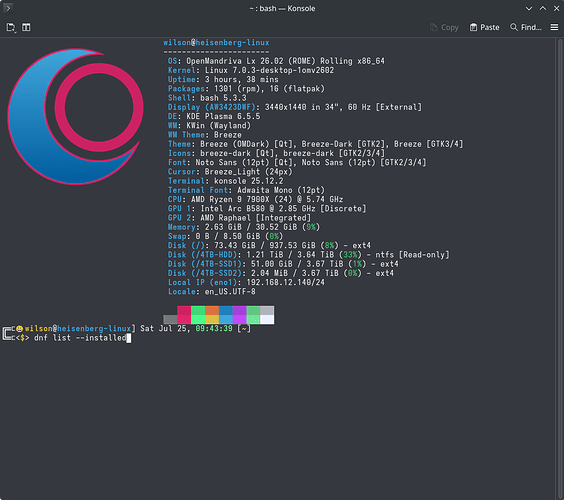564x500 pixels.
Task: Click the 'GPU 1: Intel Arc B580' line
Action: (267, 209)
